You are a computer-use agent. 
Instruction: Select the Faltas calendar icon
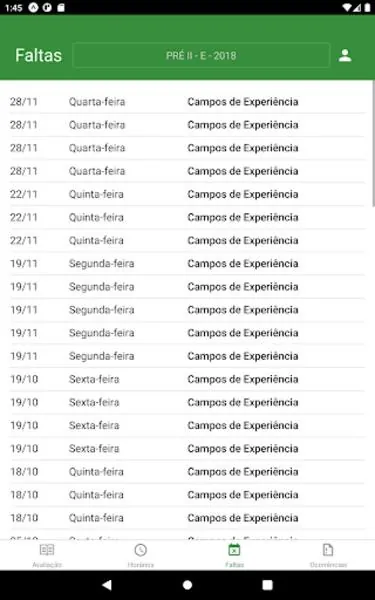[x=234, y=550]
